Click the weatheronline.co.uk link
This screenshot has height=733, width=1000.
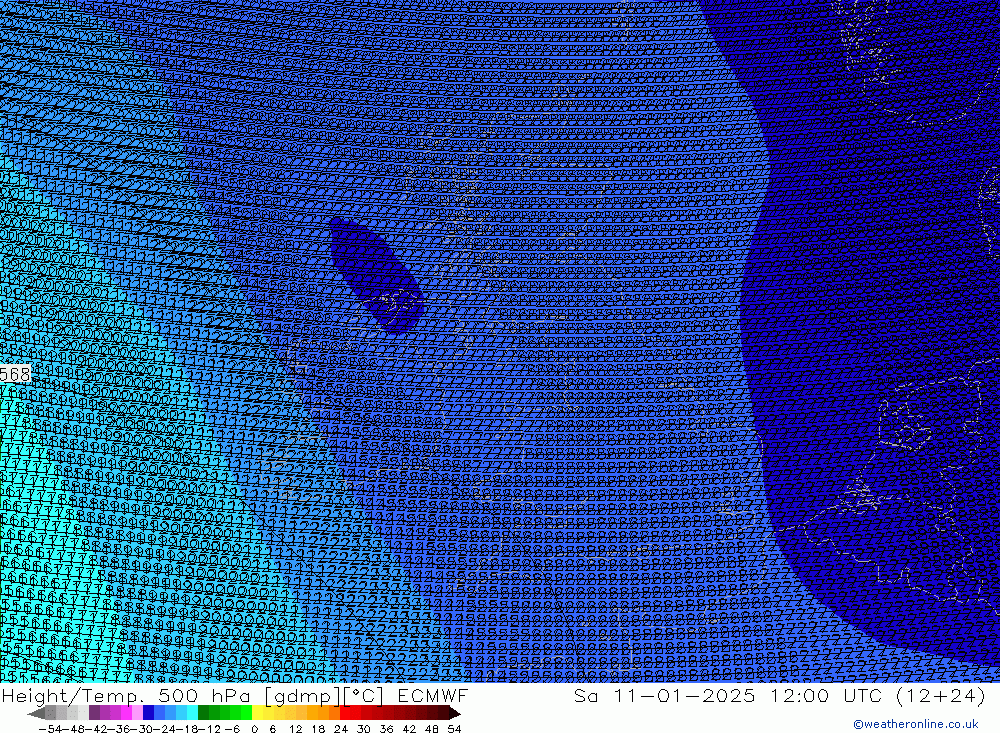click(916, 724)
